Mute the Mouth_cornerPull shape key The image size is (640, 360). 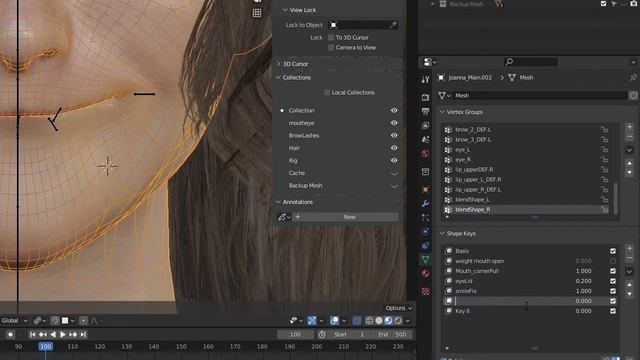coord(613,271)
